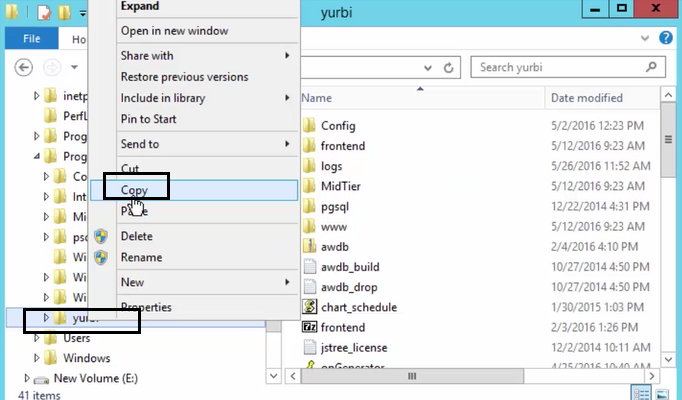
Task: Choose Copy from the context menu
Action: pyautogui.click(x=135, y=189)
